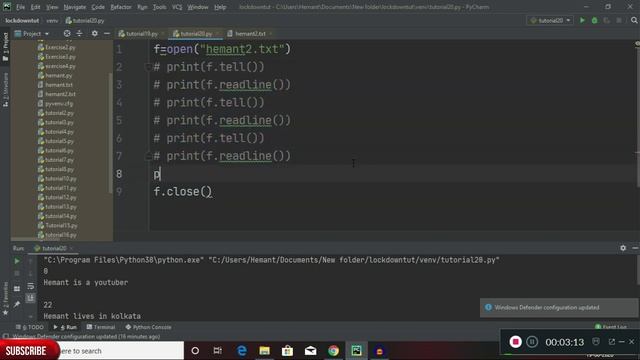The image size is (640, 360).
Task: Switch to PyCharm taskbar icon
Action: (x=356, y=351)
